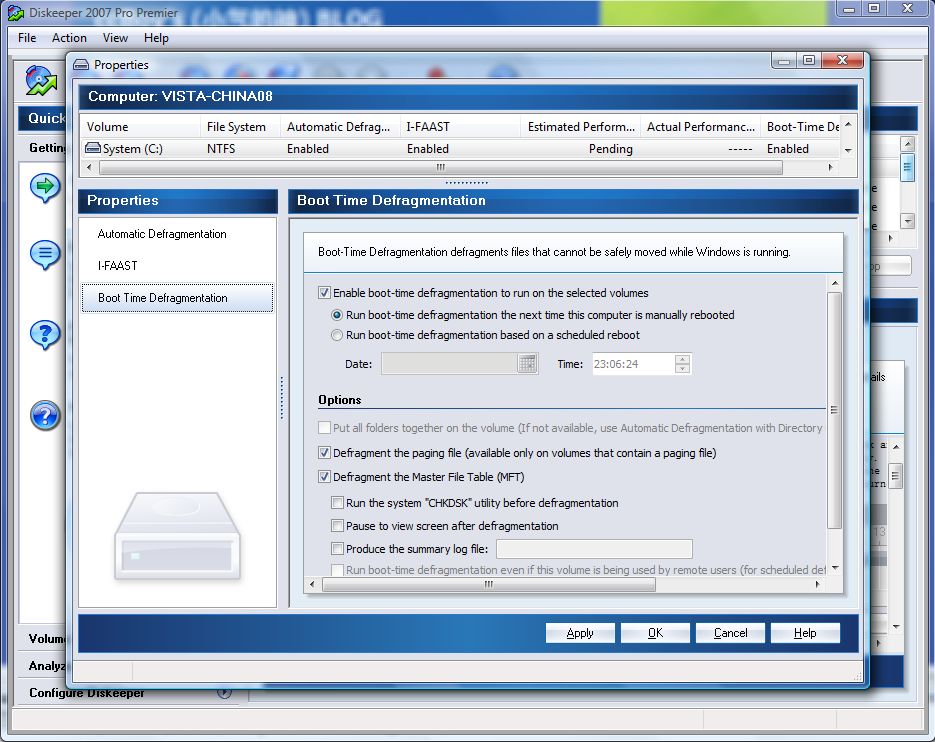Click the speech bubble question mark icon
935x742 pixels.
click(45, 335)
